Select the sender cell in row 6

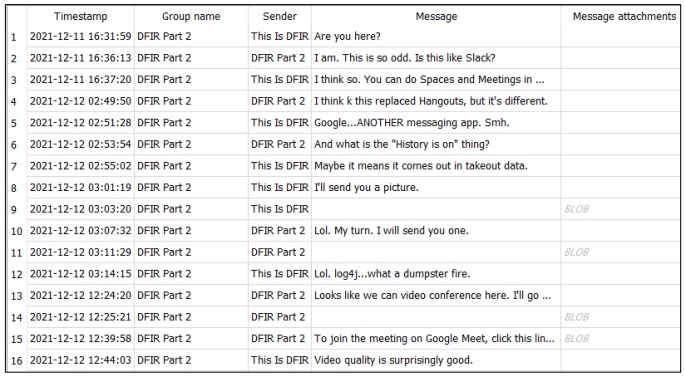pyautogui.click(x=280, y=144)
